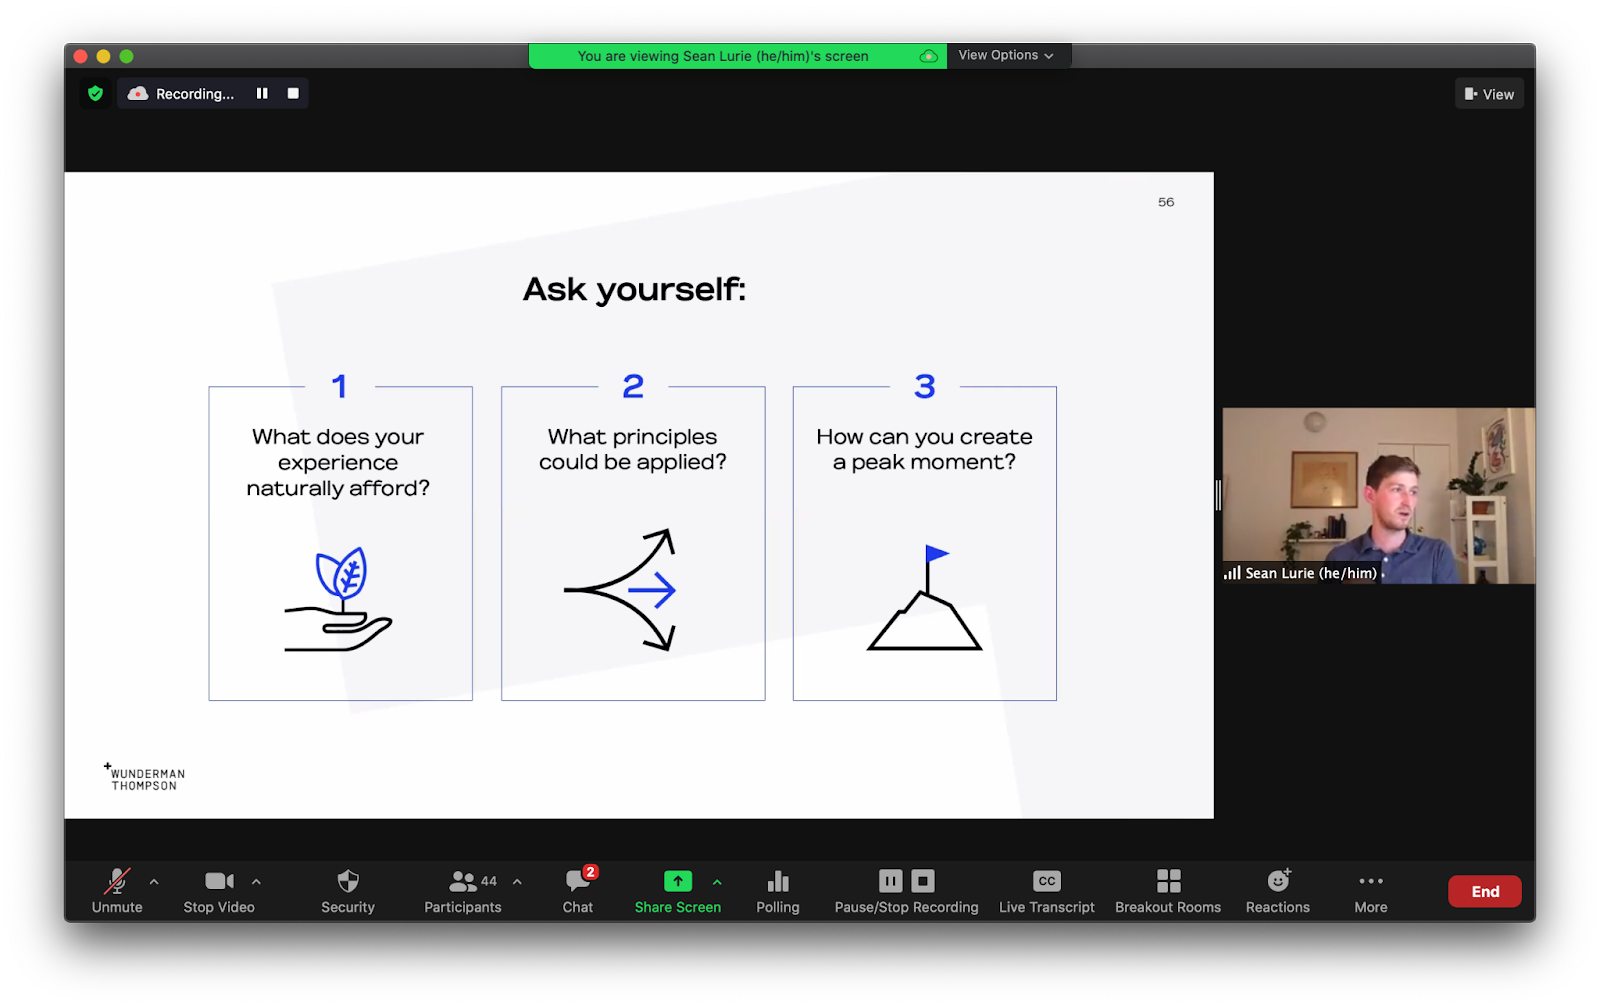Screen dimensions: 1600x1007
Task: Click the macOS yellow minimize button
Action: pos(103,57)
